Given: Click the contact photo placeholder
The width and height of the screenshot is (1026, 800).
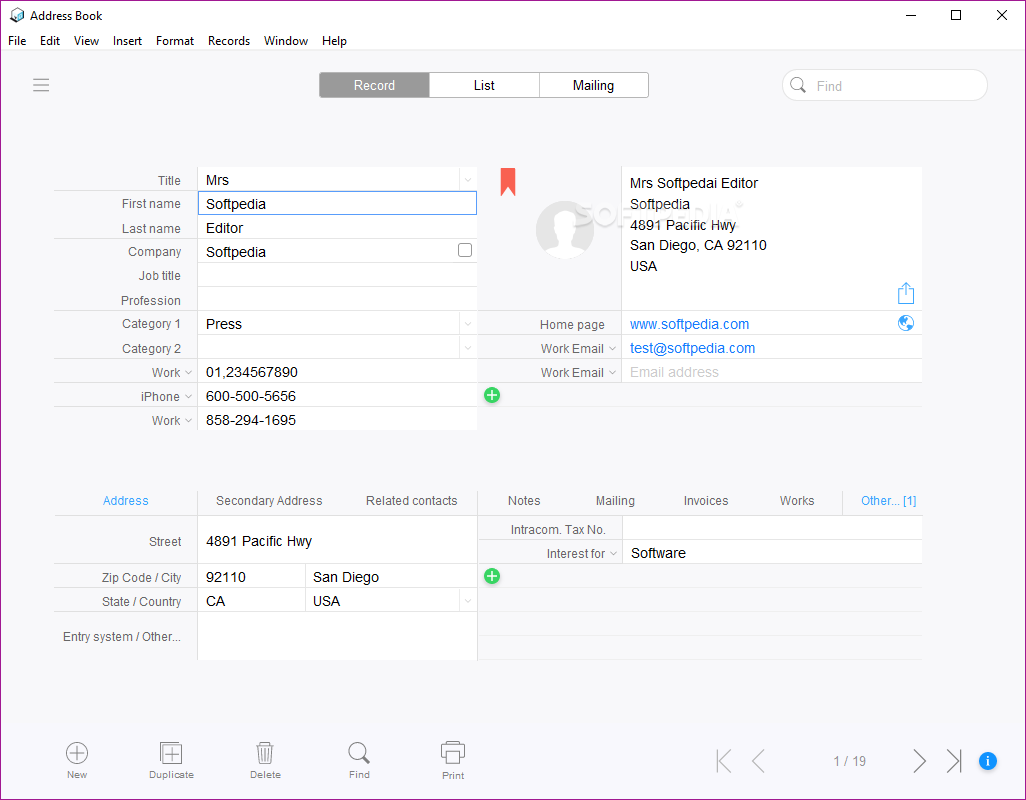Looking at the screenshot, I should (564, 230).
